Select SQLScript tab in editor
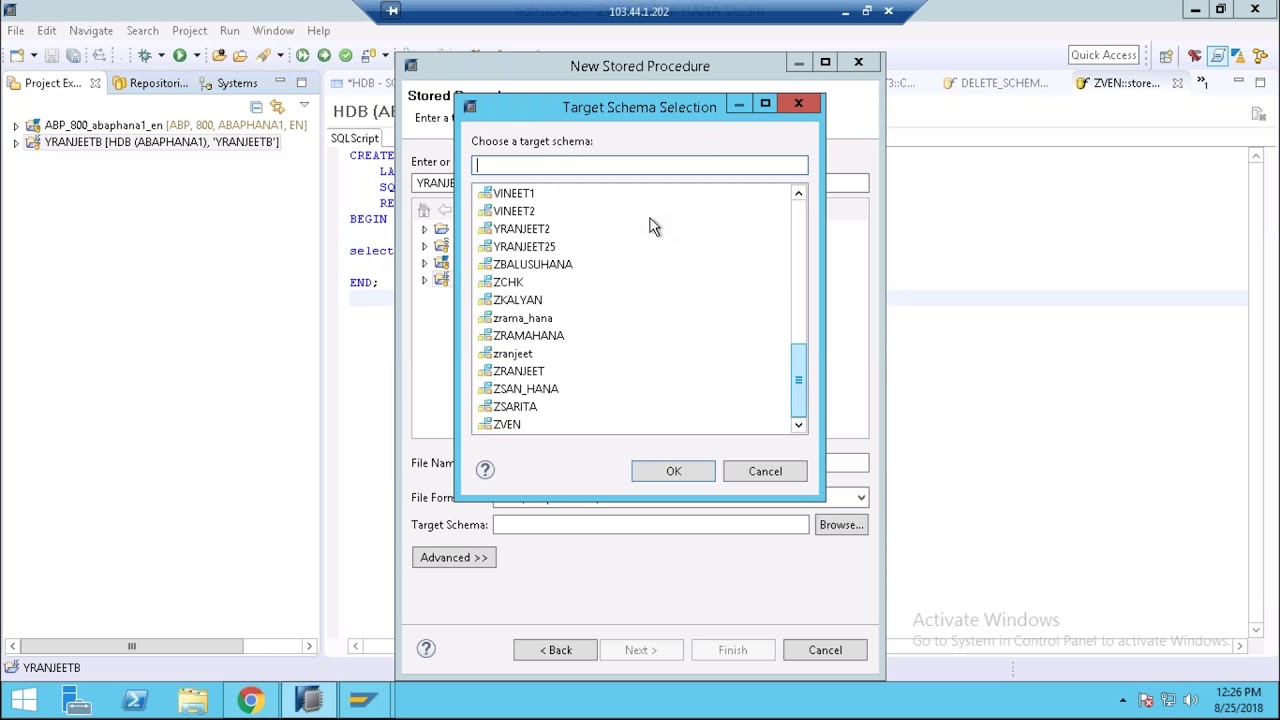The height and width of the screenshot is (720, 1280). pyautogui.click(x=355, y=138)
